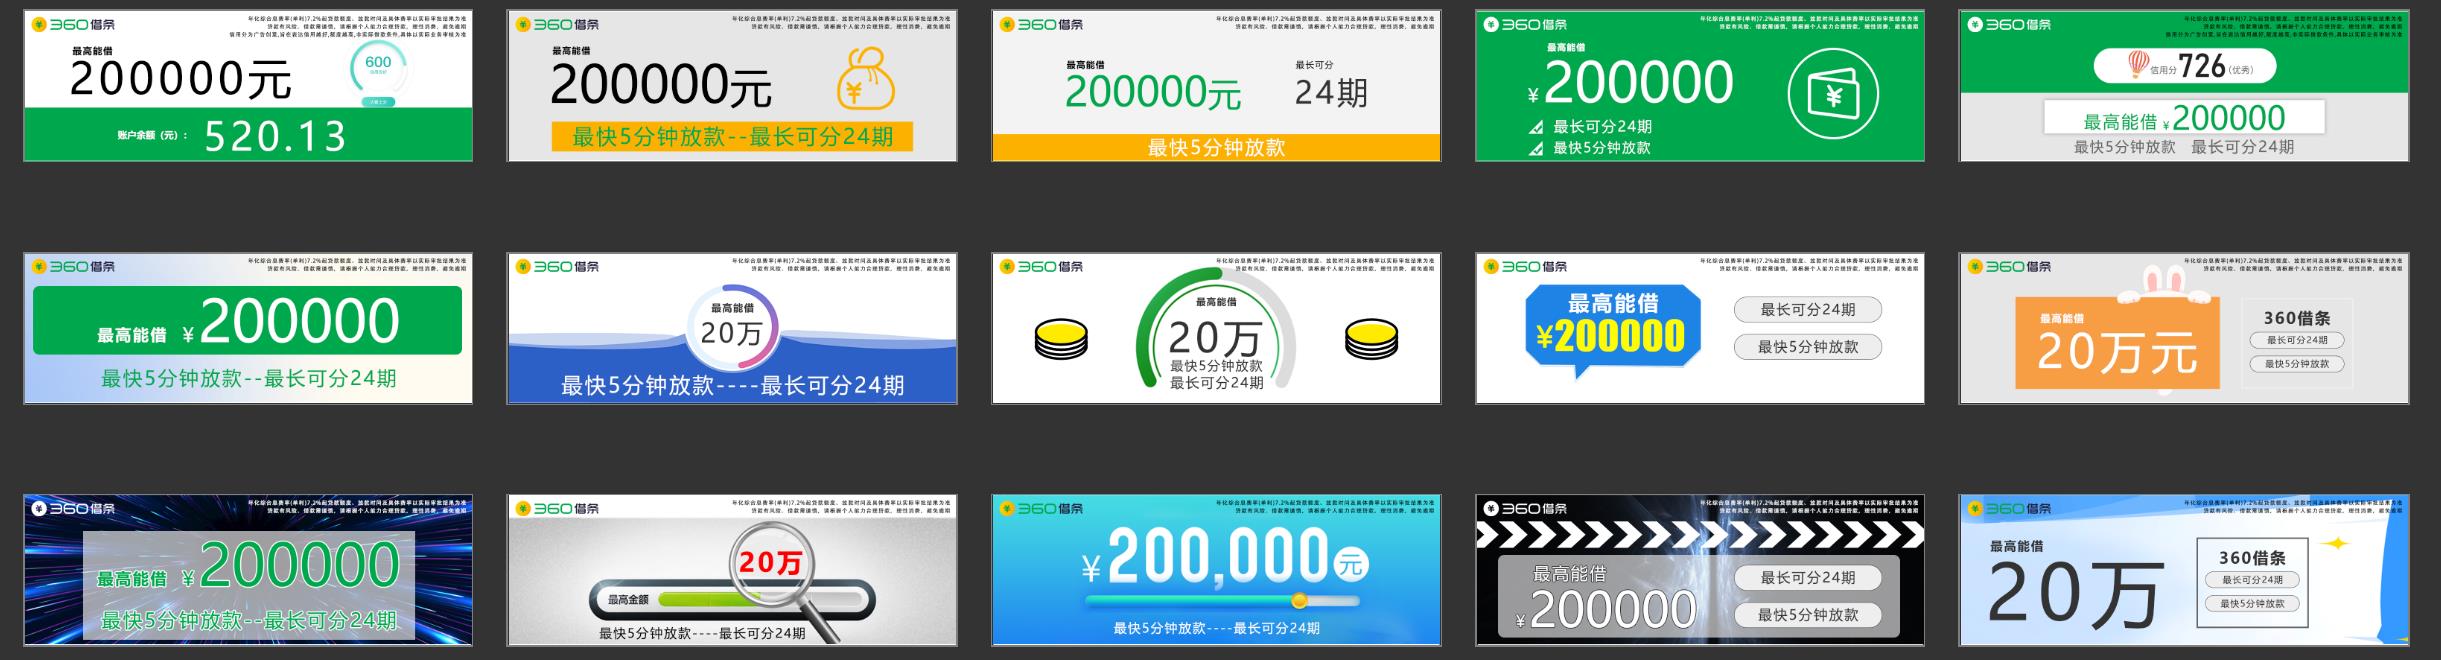Click the orange 最快5分钟放款 bar

tap(1216, 147)
